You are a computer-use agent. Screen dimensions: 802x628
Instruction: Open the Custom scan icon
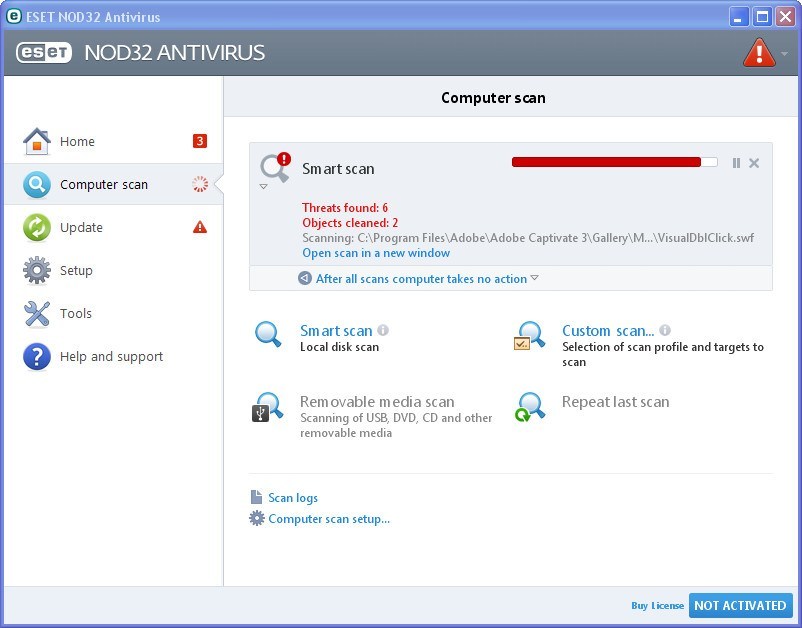[x=528, y=337]
